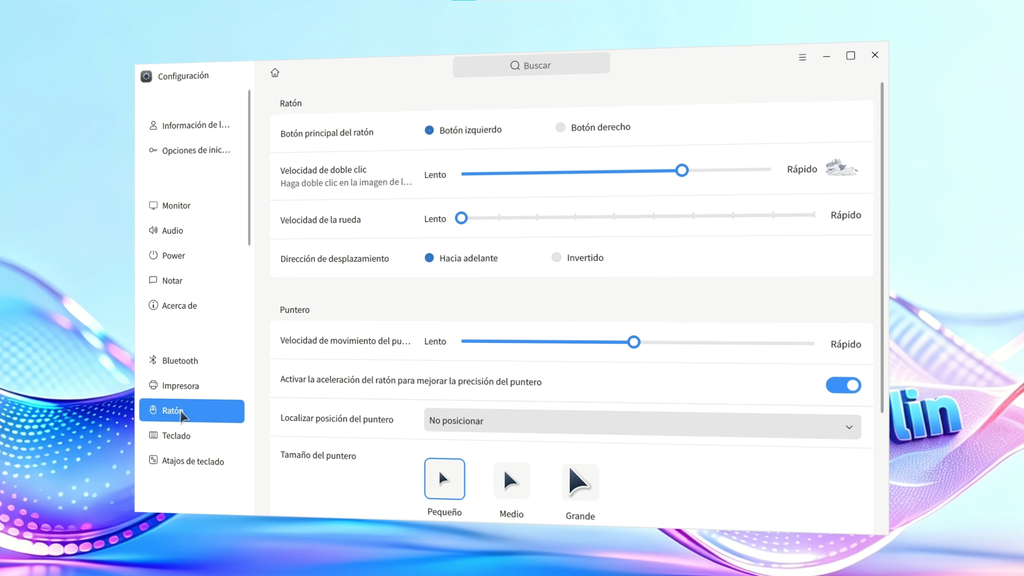Choose the Pequeño pointer size

point(444,479)
